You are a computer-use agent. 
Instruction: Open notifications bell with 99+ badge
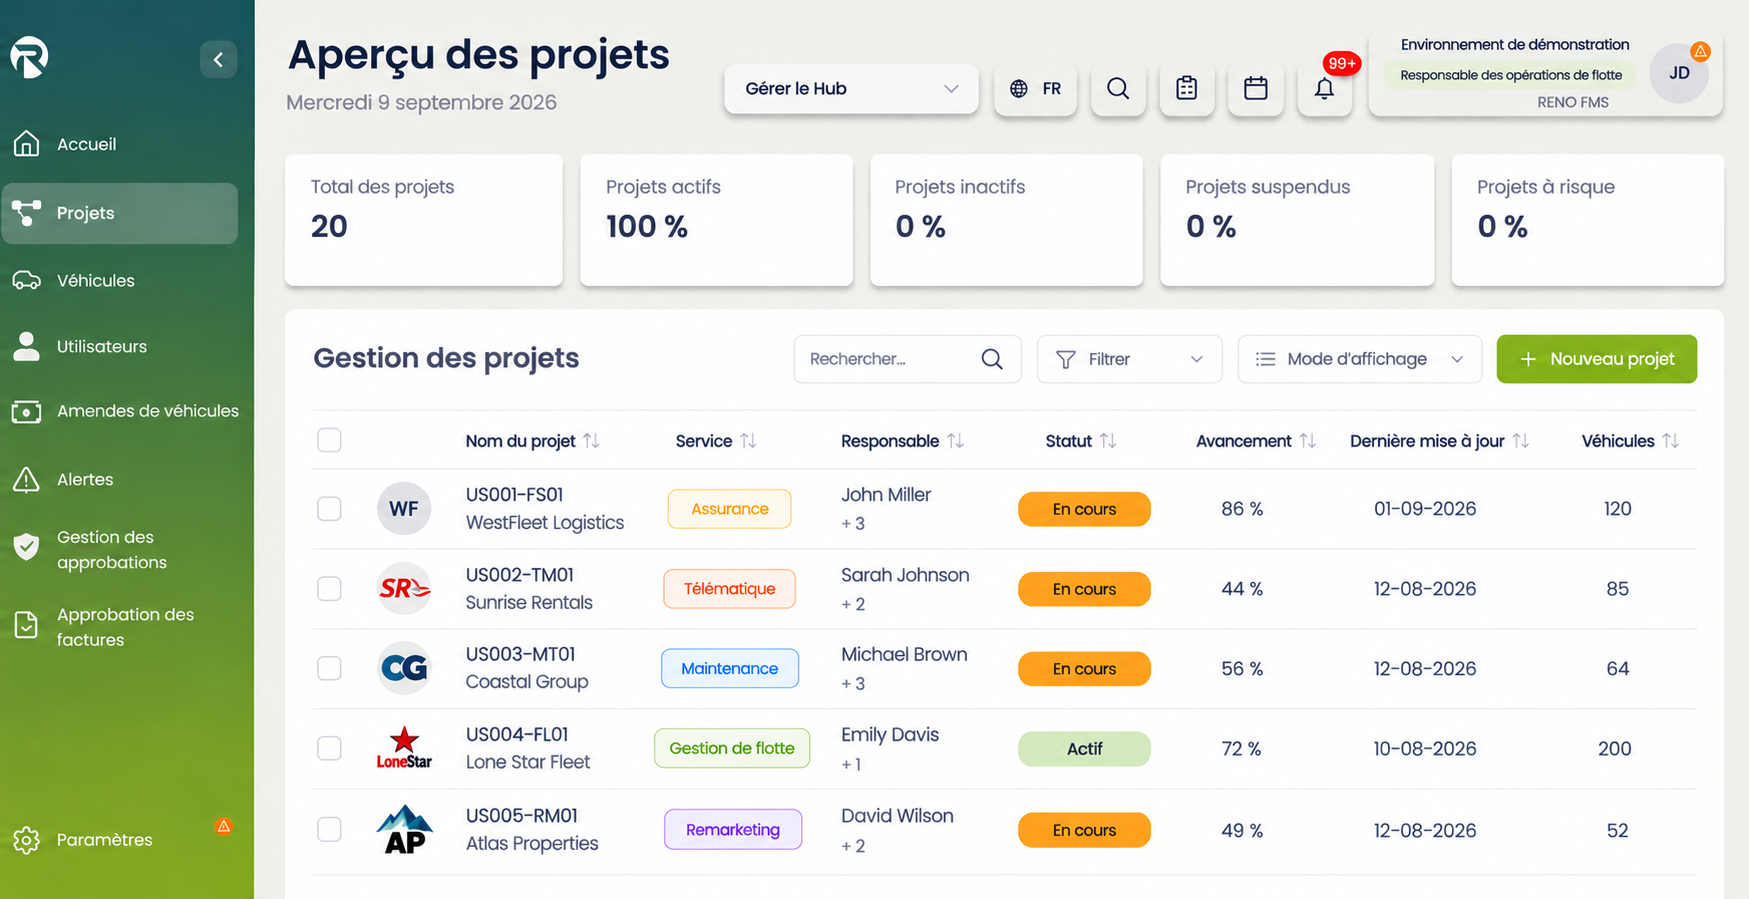[x=1325, y=89]
